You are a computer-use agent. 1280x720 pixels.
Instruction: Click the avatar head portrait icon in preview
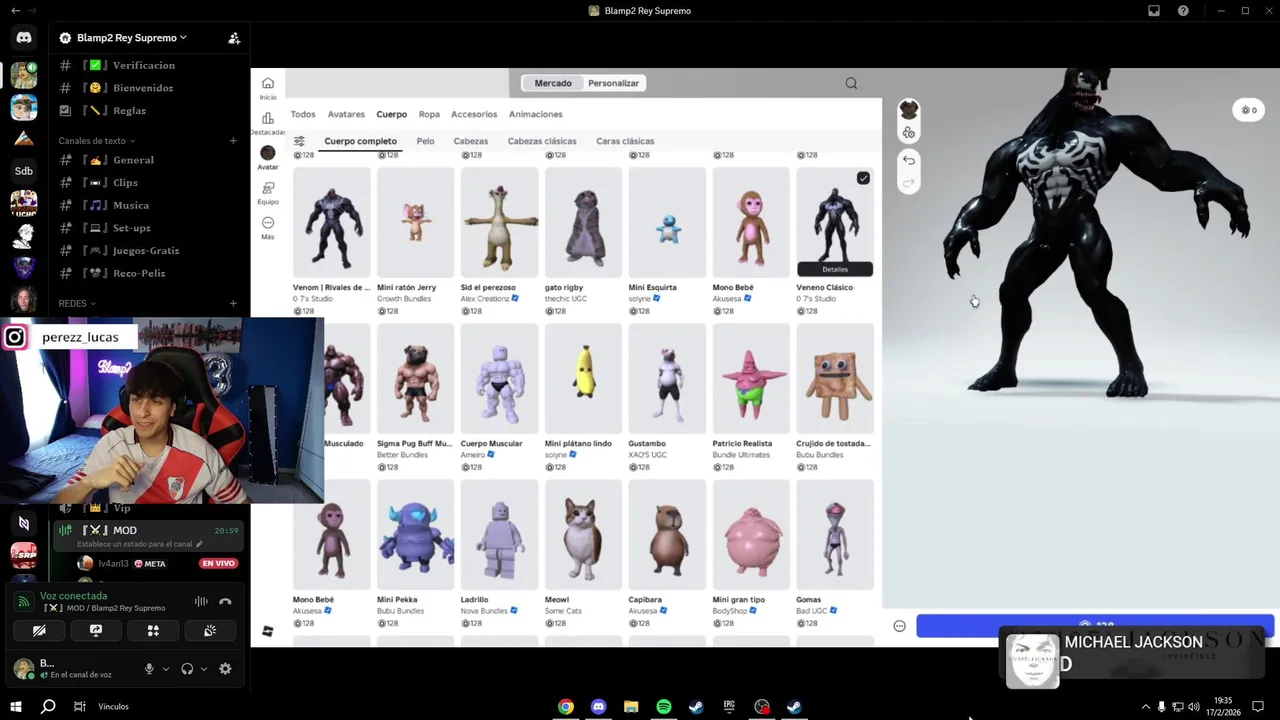[x=908, y=109]
